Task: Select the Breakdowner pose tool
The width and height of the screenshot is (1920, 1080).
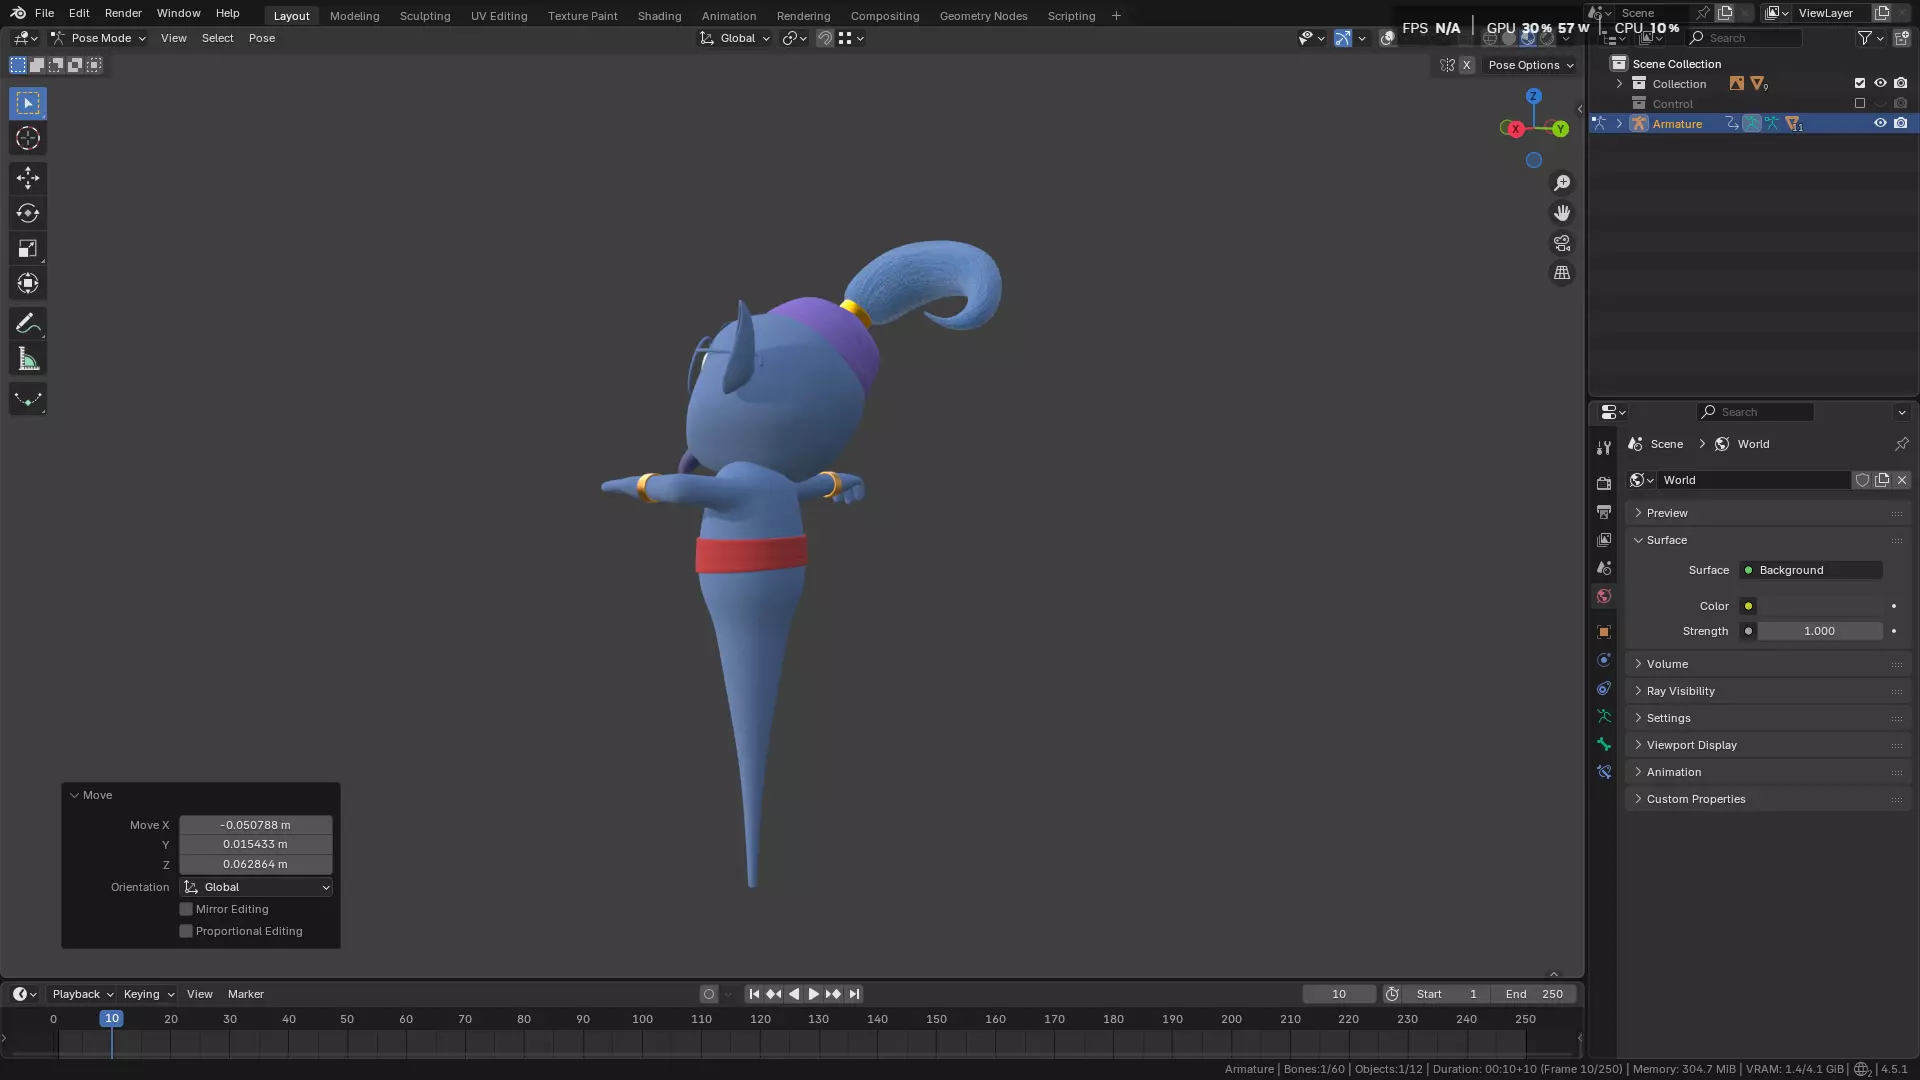Action: coord(28,399)
